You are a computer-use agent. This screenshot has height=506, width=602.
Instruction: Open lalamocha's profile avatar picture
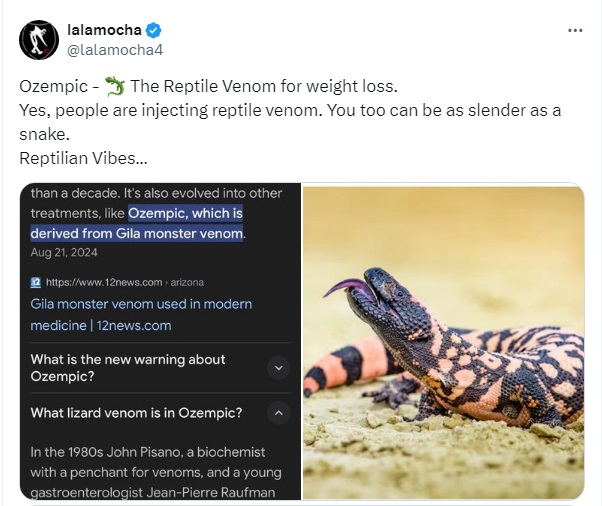click(39, 40)
